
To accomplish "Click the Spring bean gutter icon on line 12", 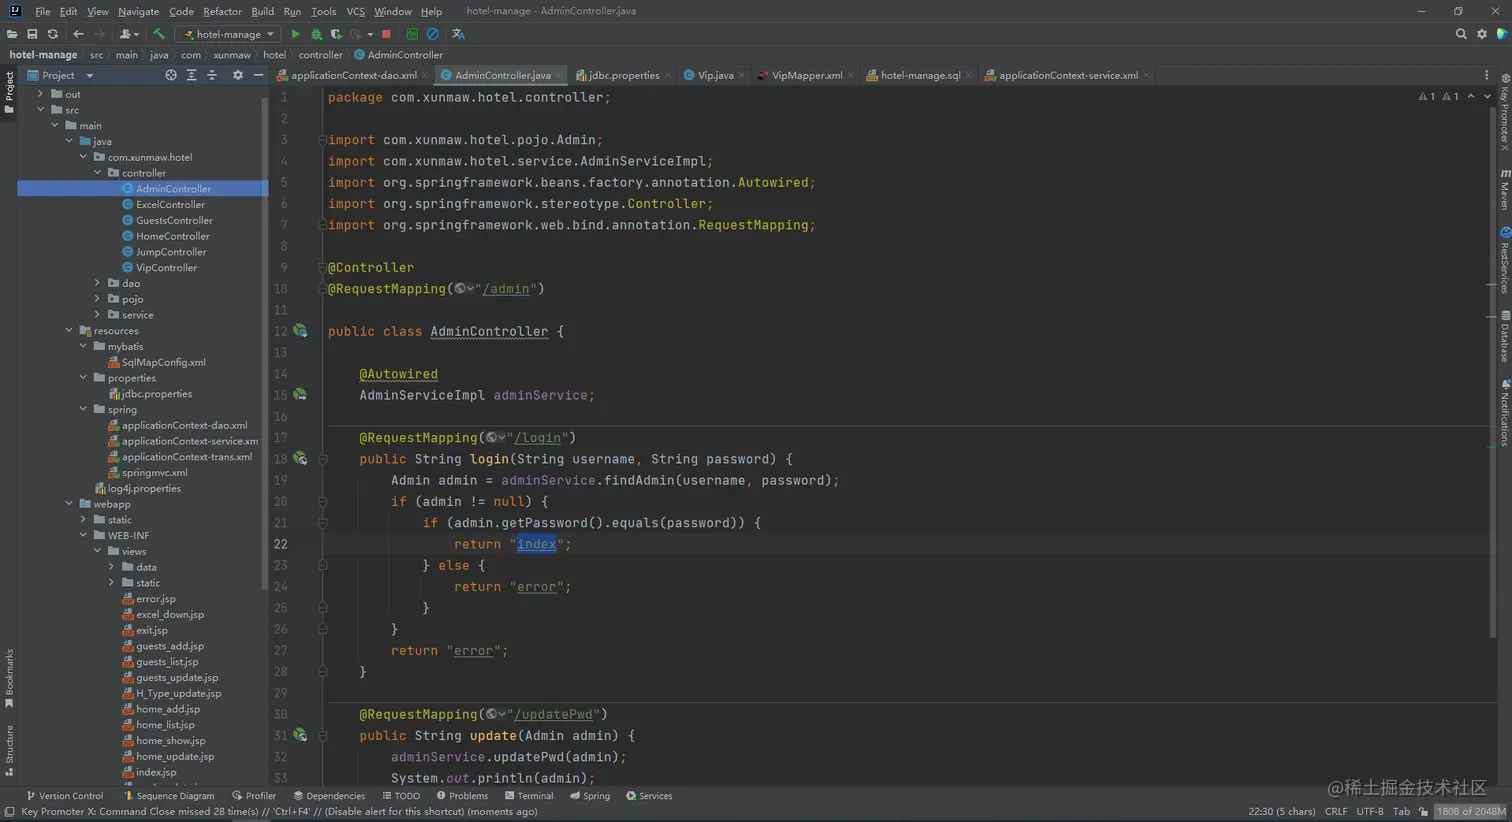I will click(300, 331).
